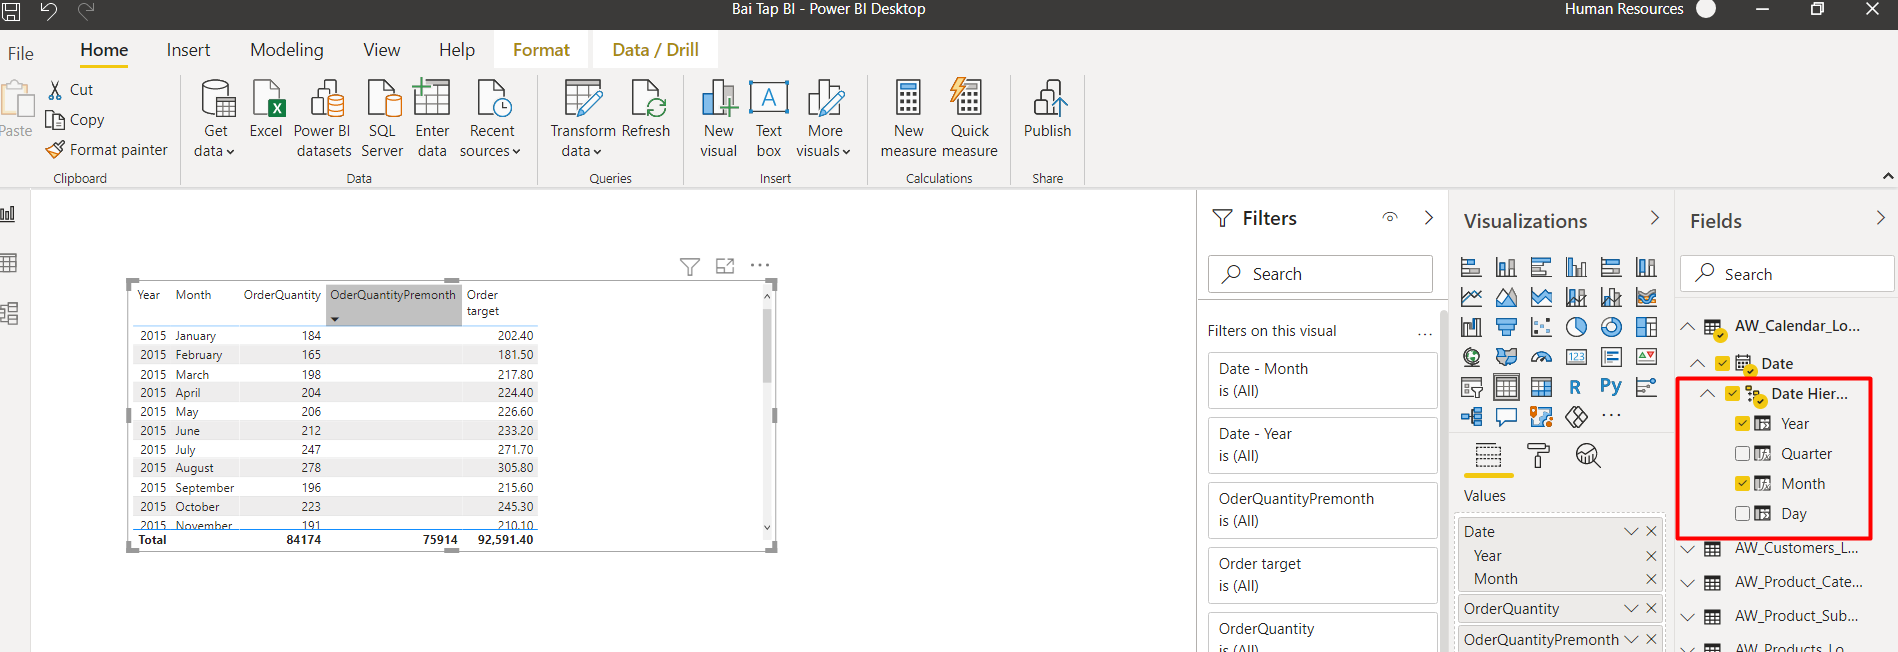The width and height of the screenshot is (1898, 652).
Task: Click the Filters pane Search box
Action: 1320,274
